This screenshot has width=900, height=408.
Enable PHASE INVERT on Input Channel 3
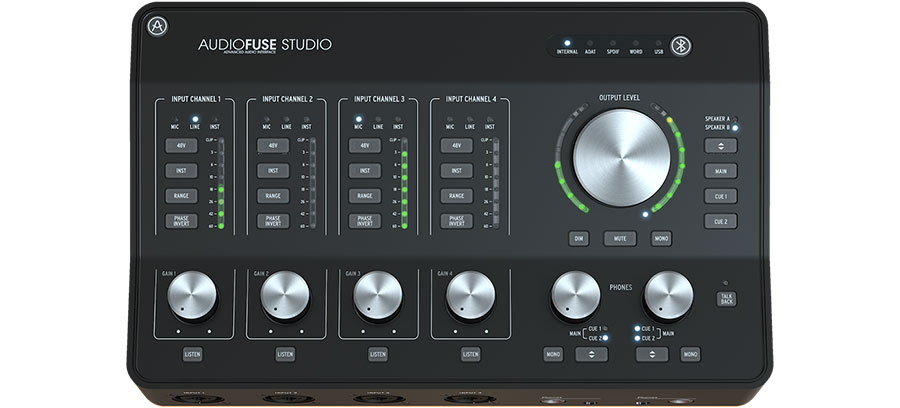tap(364, 221)
